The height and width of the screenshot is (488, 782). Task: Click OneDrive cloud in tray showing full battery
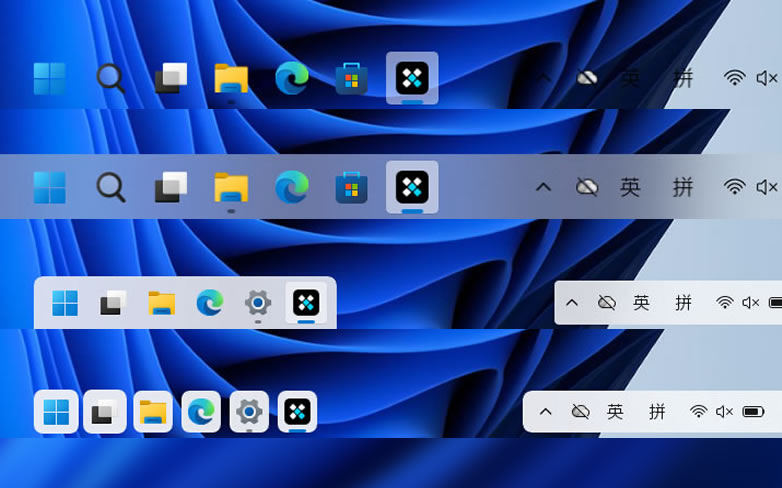581,412
